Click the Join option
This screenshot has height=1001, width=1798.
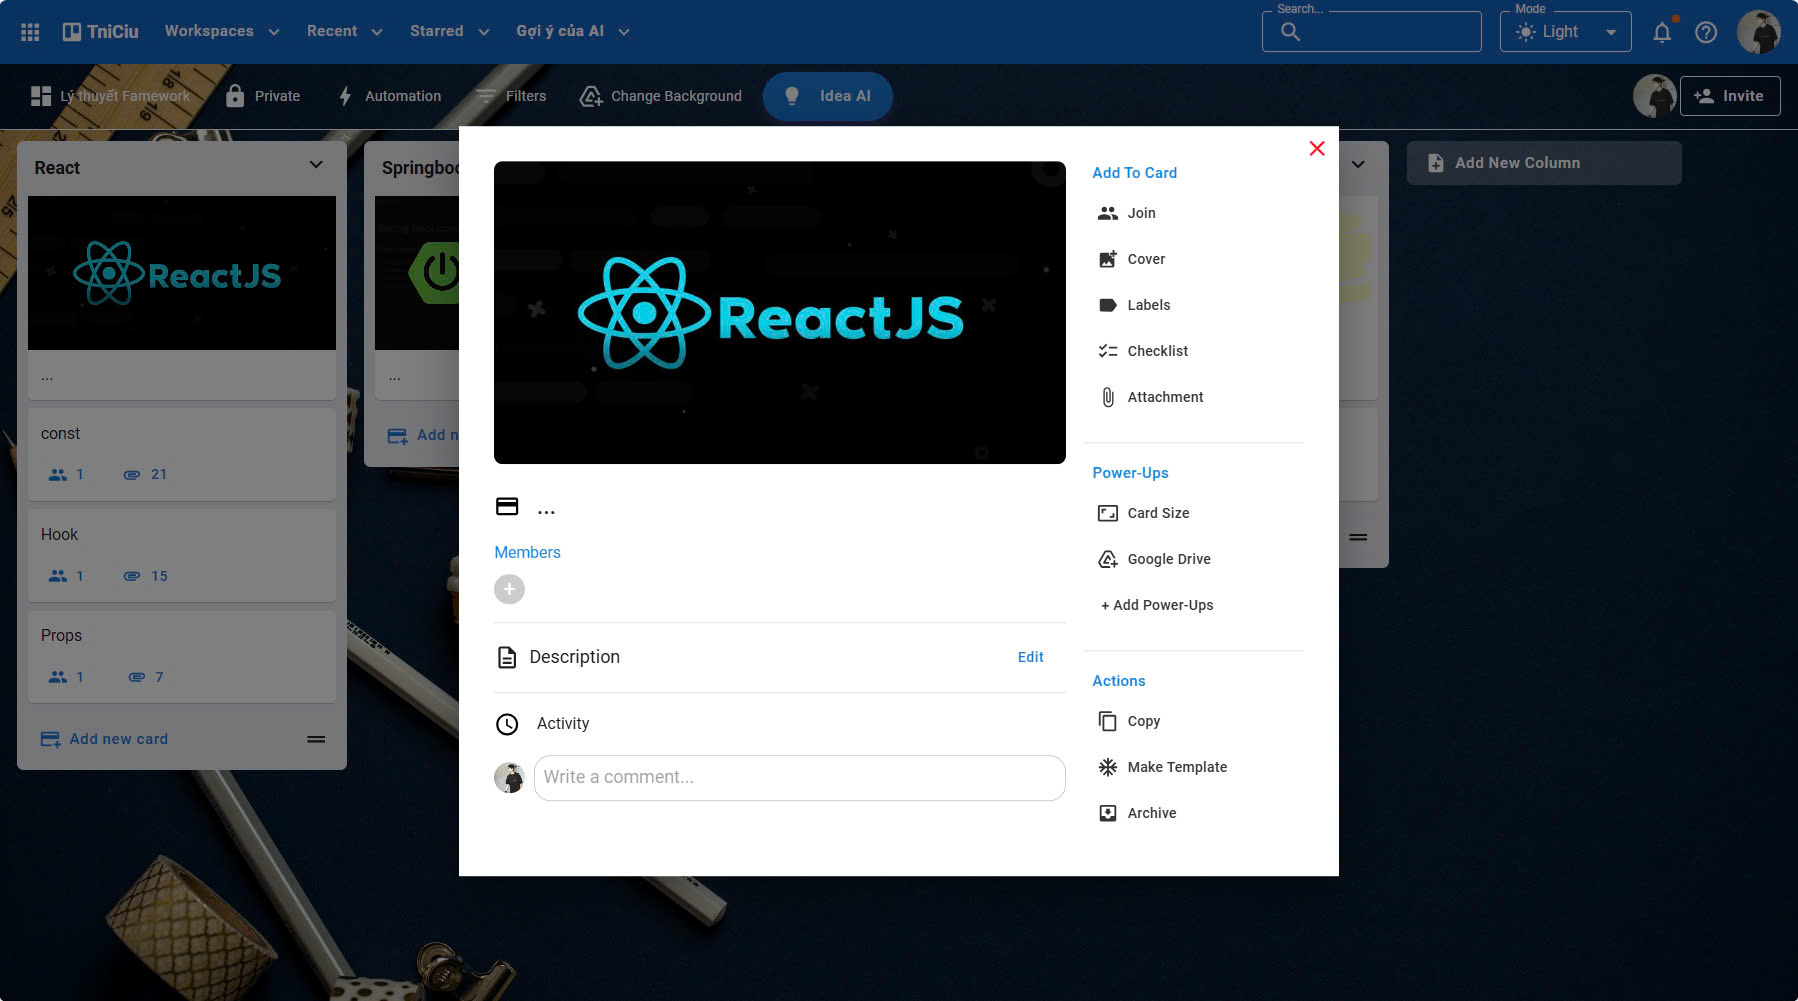tap(1194, 213)
